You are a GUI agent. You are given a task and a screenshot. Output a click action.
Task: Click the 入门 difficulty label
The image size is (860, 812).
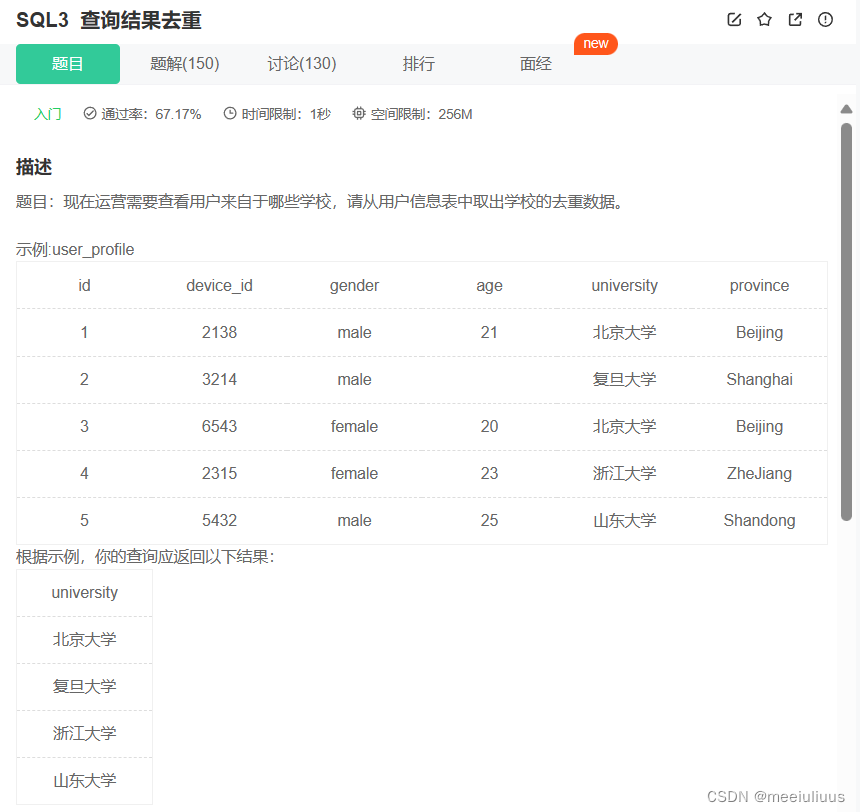(x=47, y=113)
